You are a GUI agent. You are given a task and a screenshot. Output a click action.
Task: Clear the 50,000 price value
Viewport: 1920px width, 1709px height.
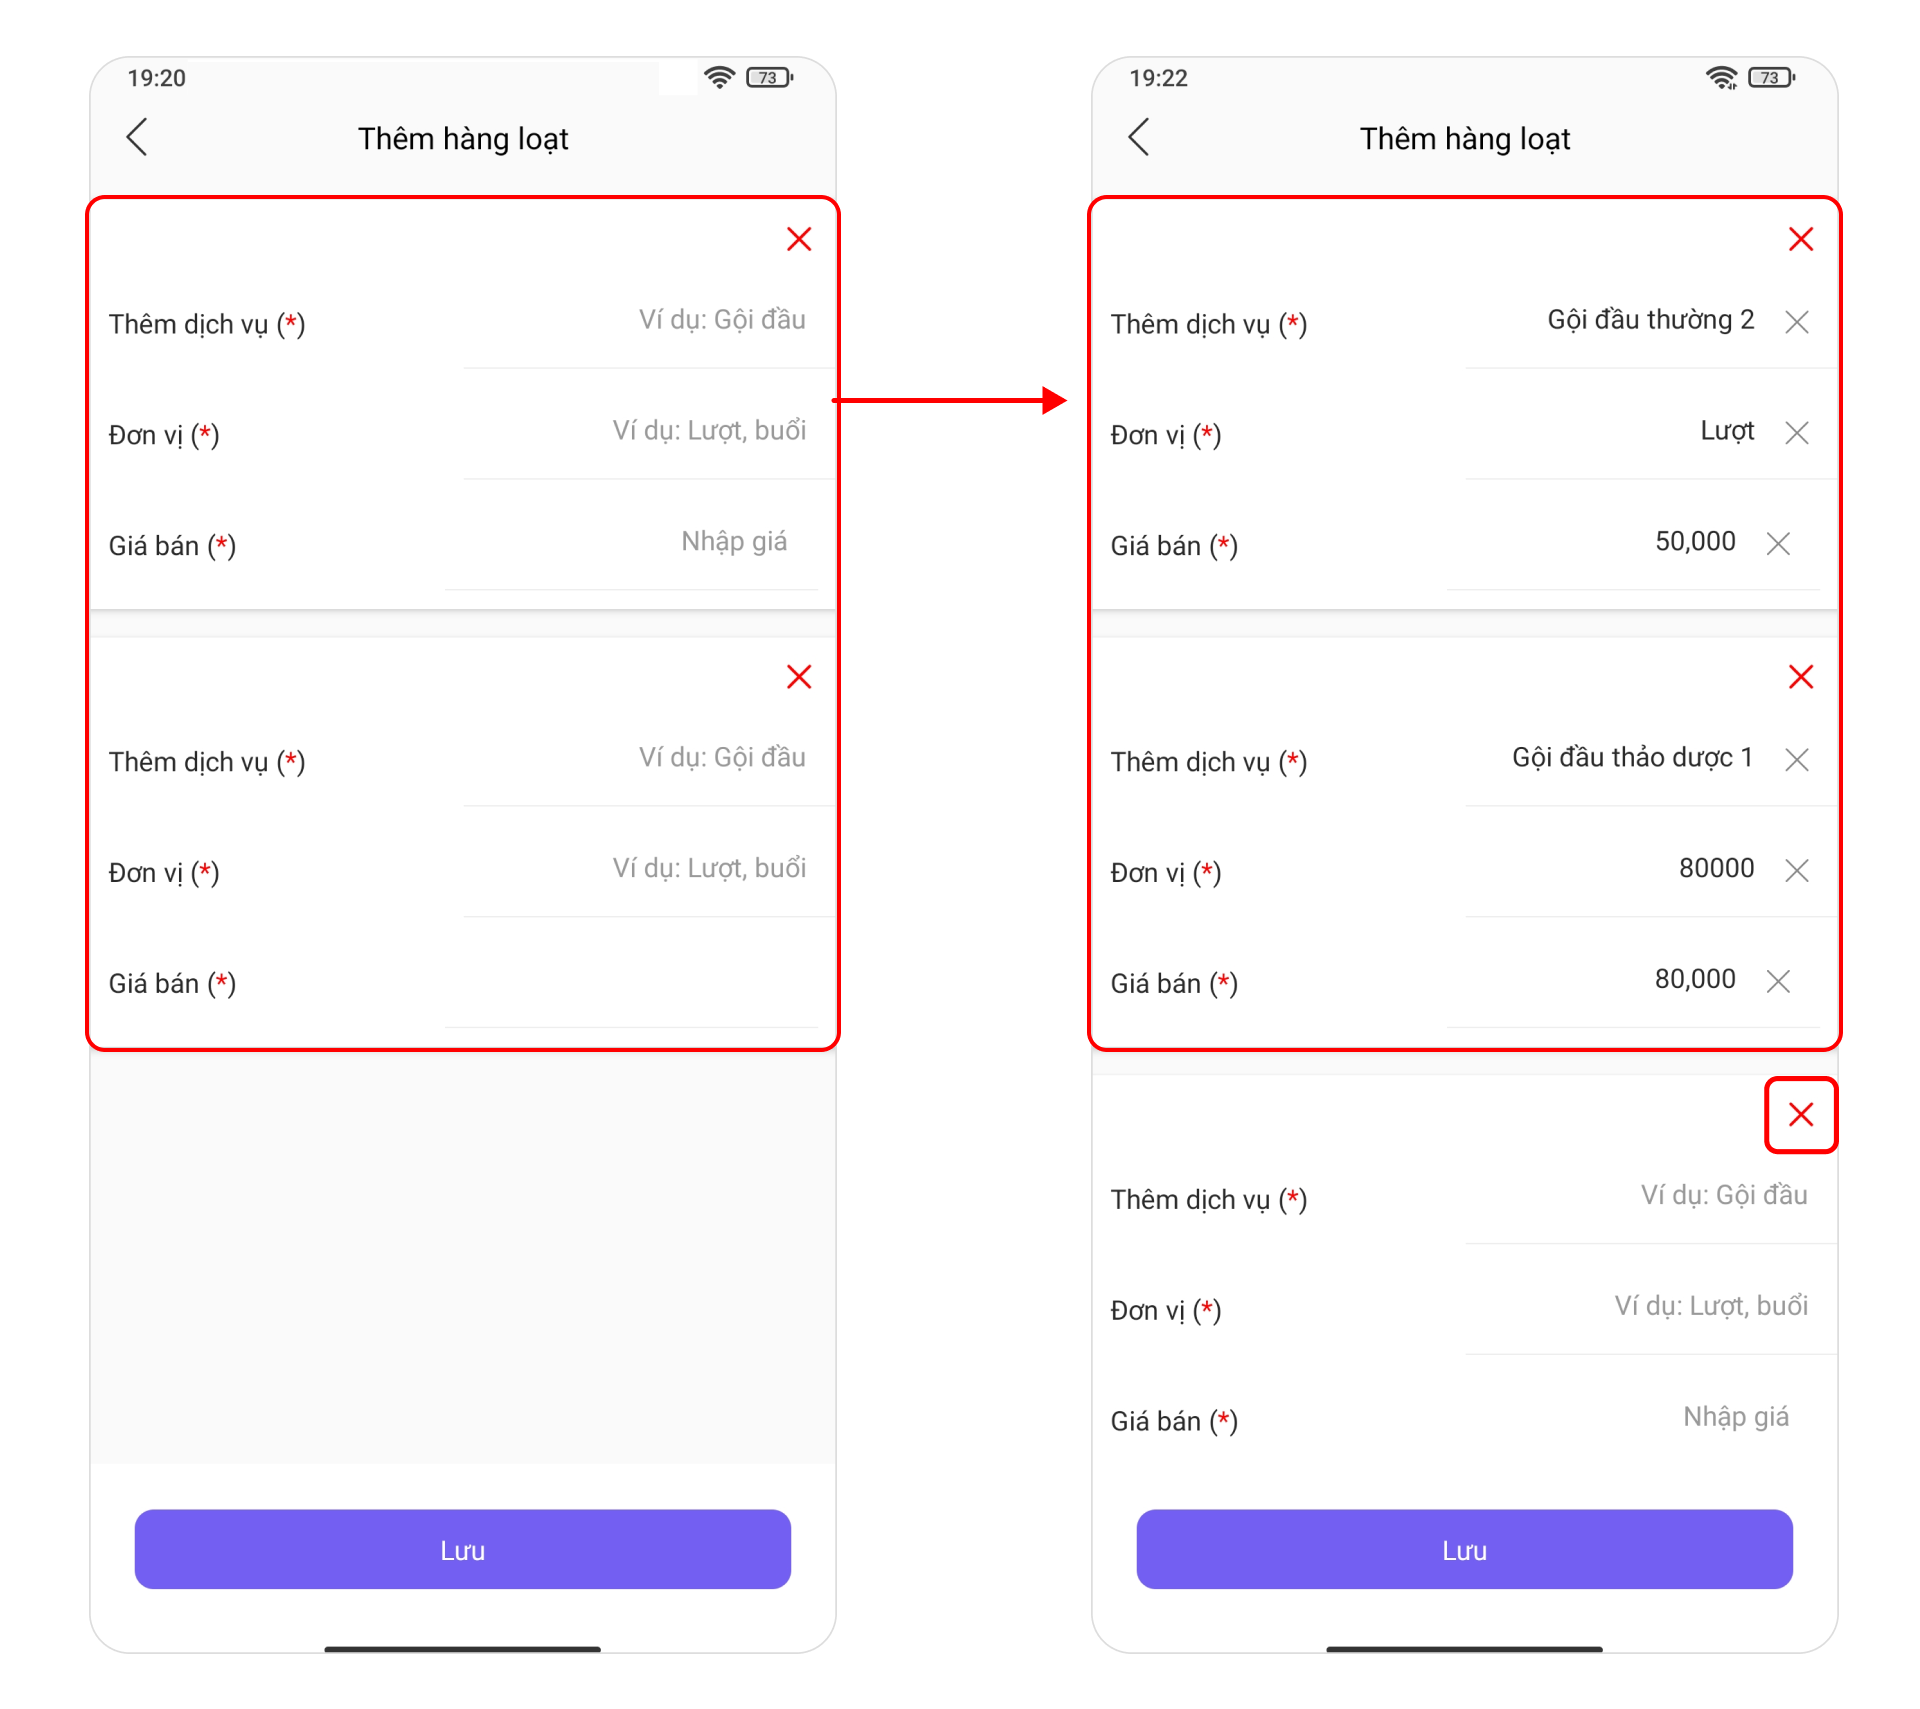coord(1778,544)
